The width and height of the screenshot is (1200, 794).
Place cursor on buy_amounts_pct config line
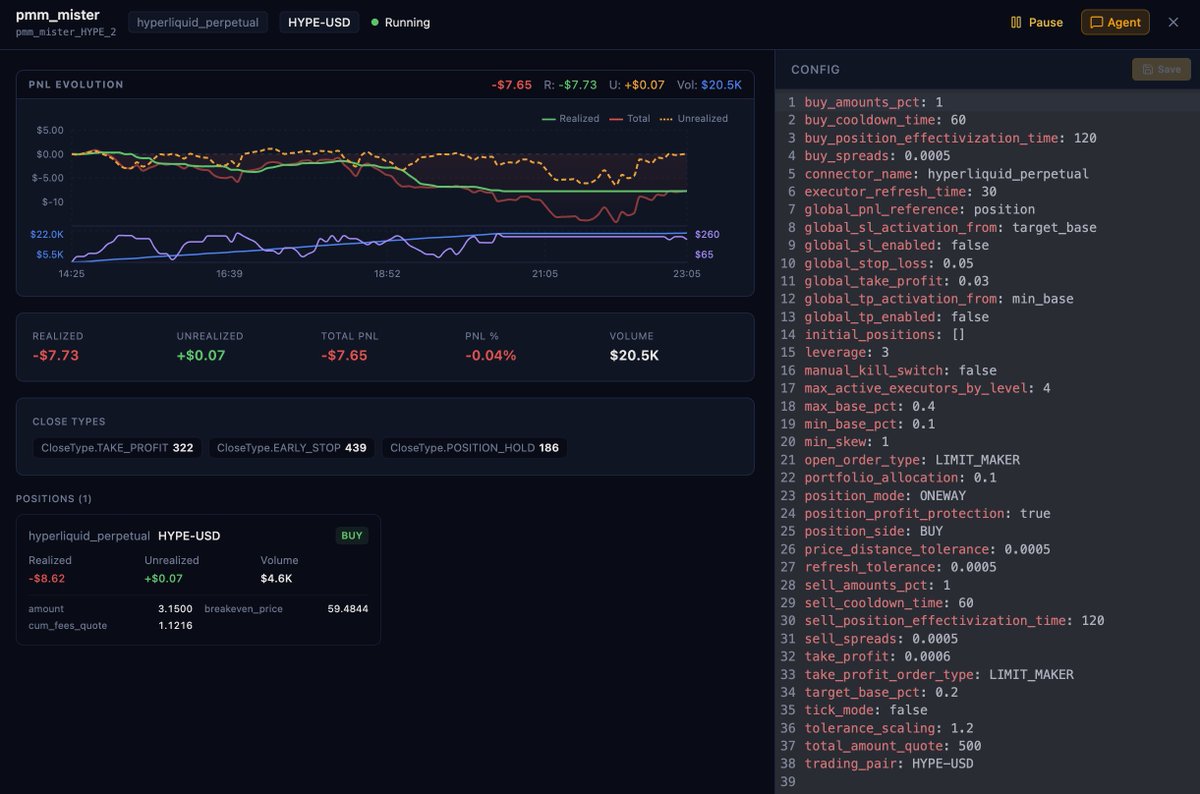[874, 102]
